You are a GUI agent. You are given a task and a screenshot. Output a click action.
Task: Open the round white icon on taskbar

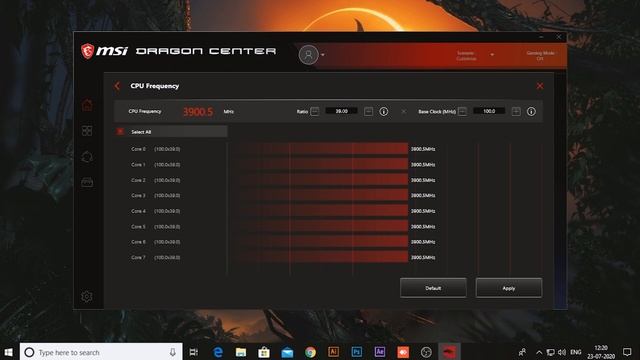point(426,352)
